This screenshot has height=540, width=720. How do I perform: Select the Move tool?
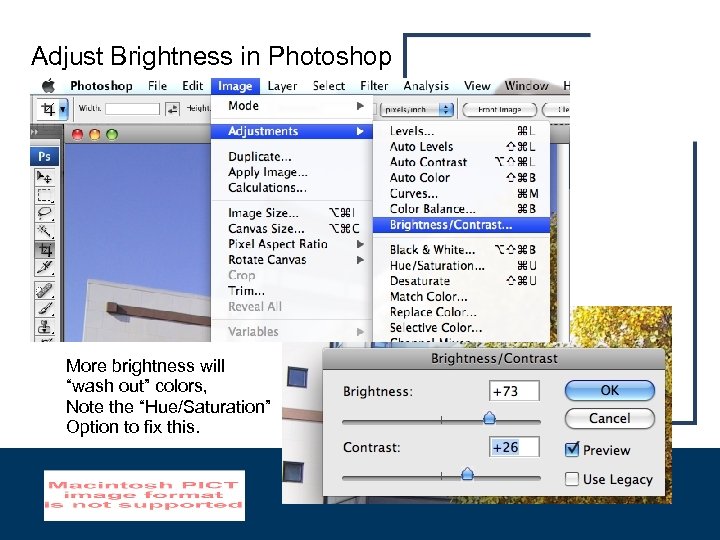45,177
